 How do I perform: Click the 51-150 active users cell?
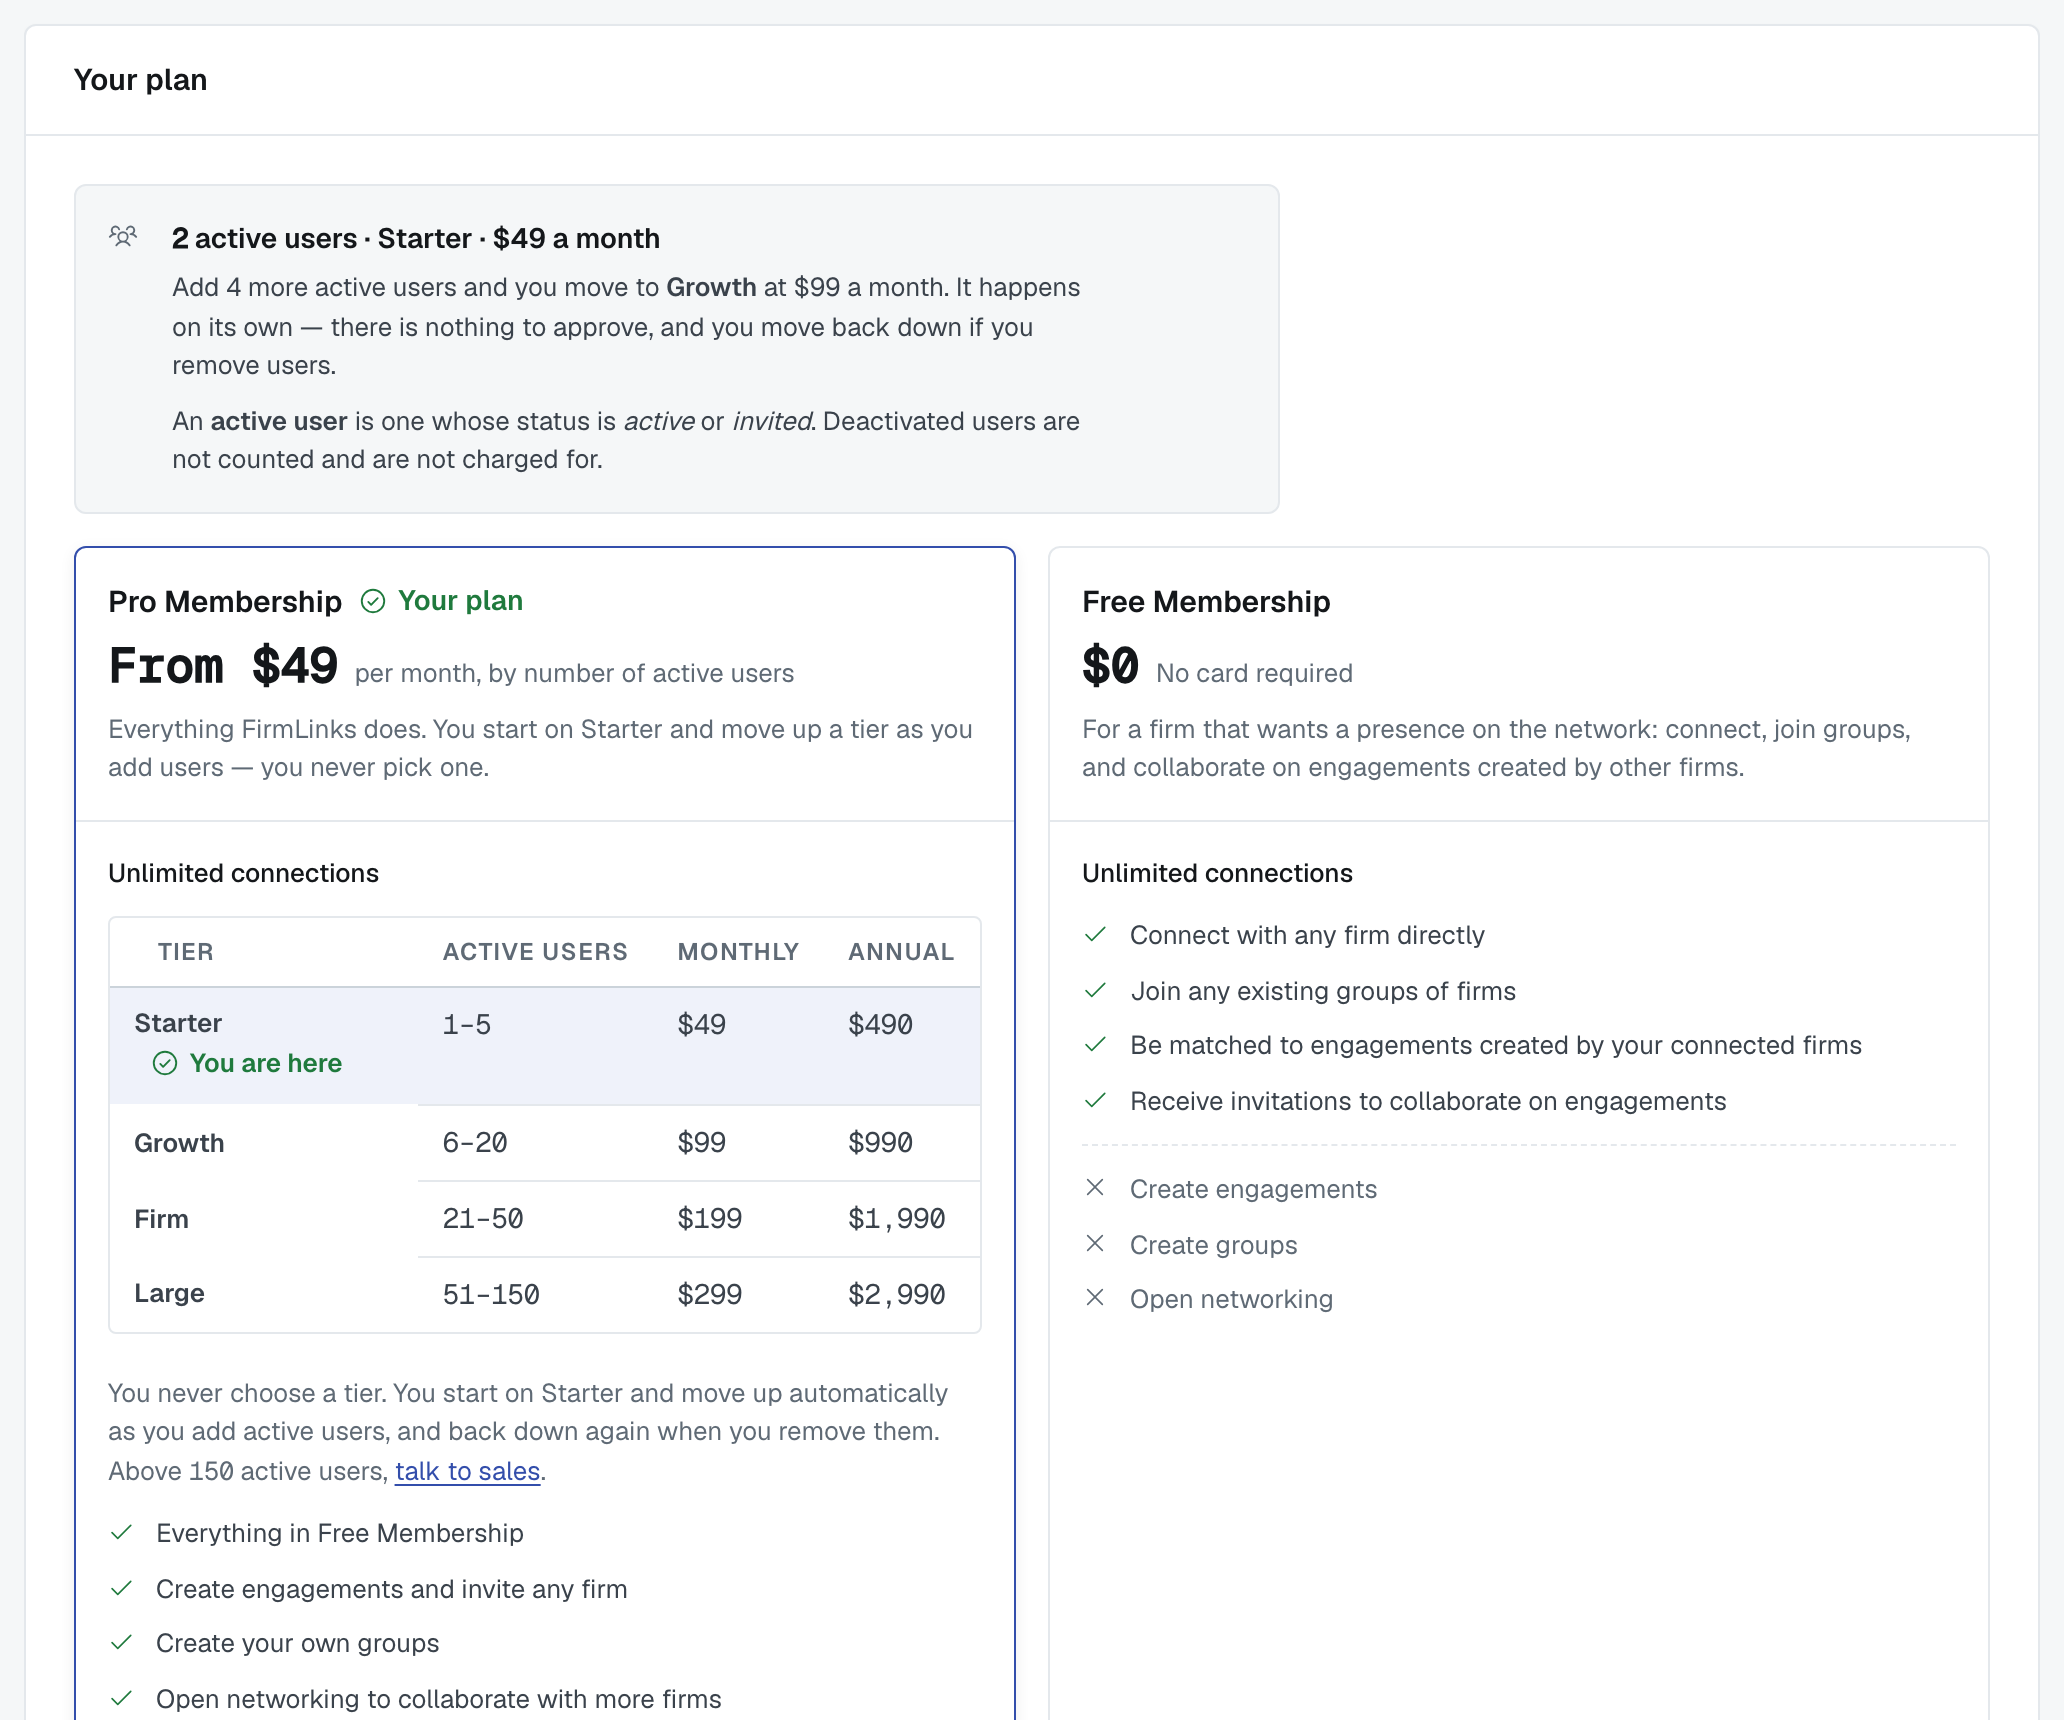coord(491,1294)
